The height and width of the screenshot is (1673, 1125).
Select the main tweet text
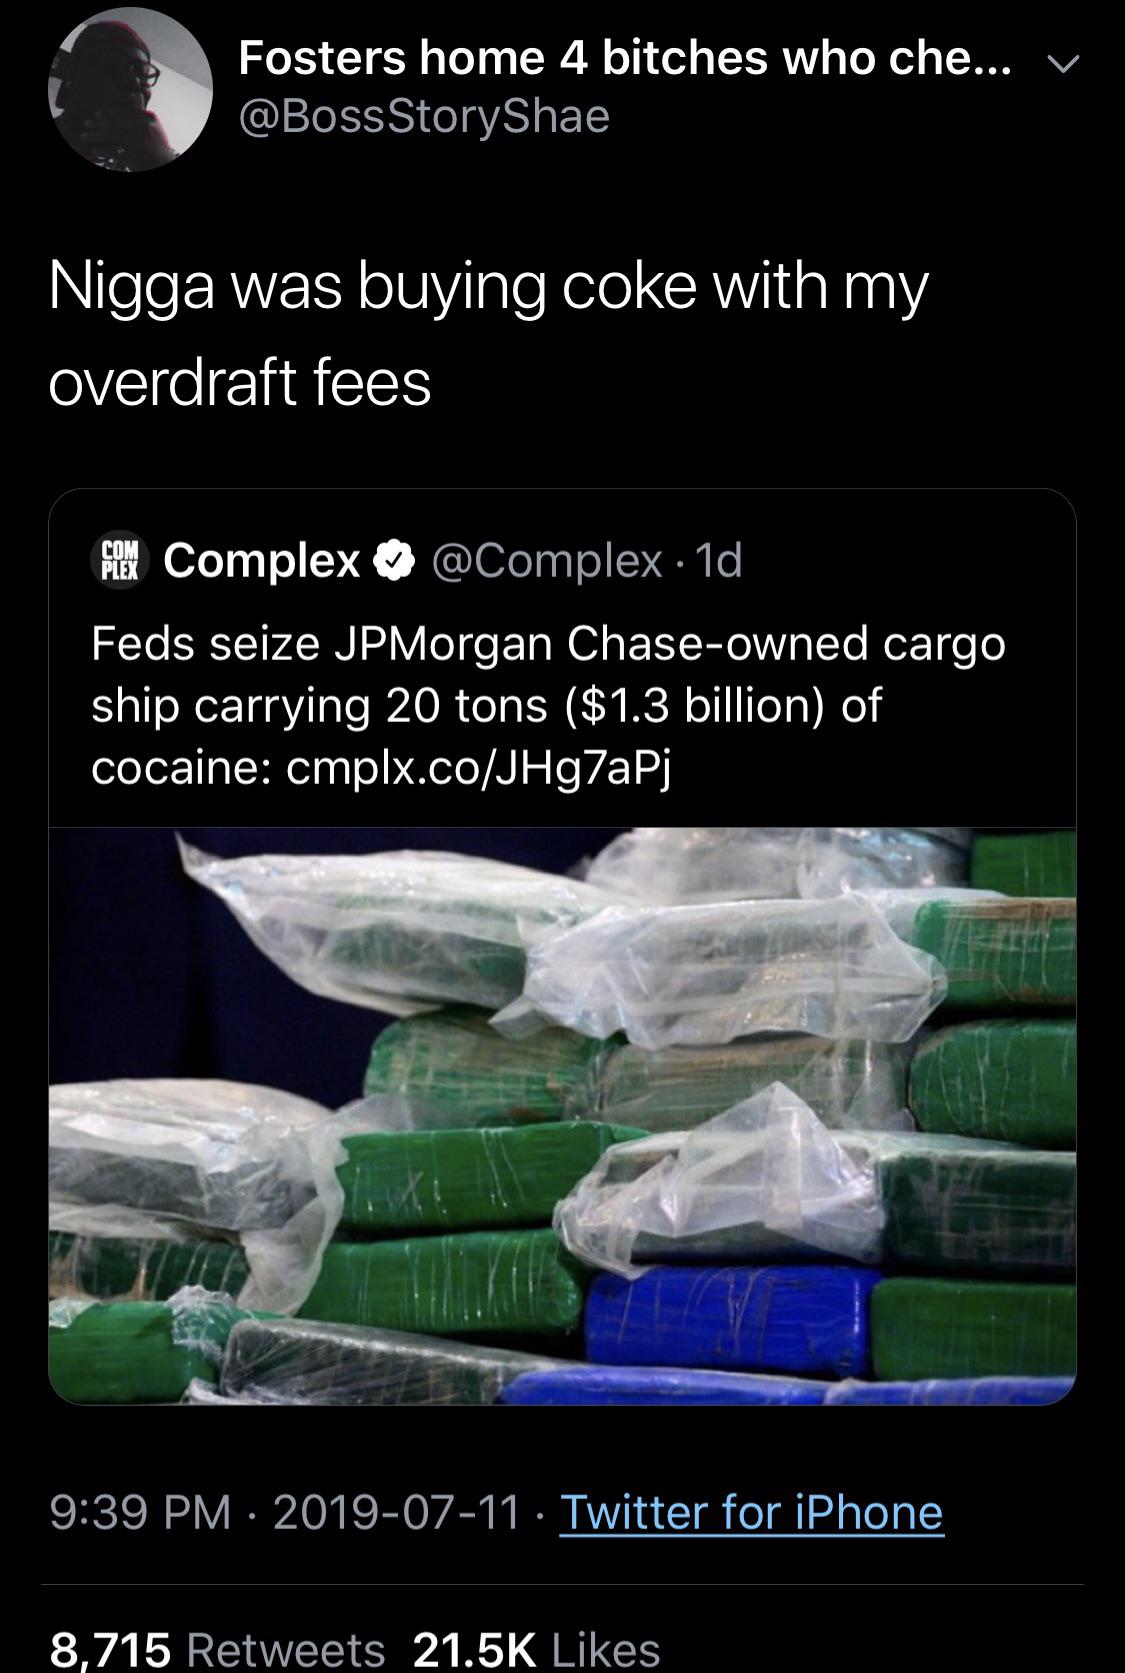tap(489, 333)
